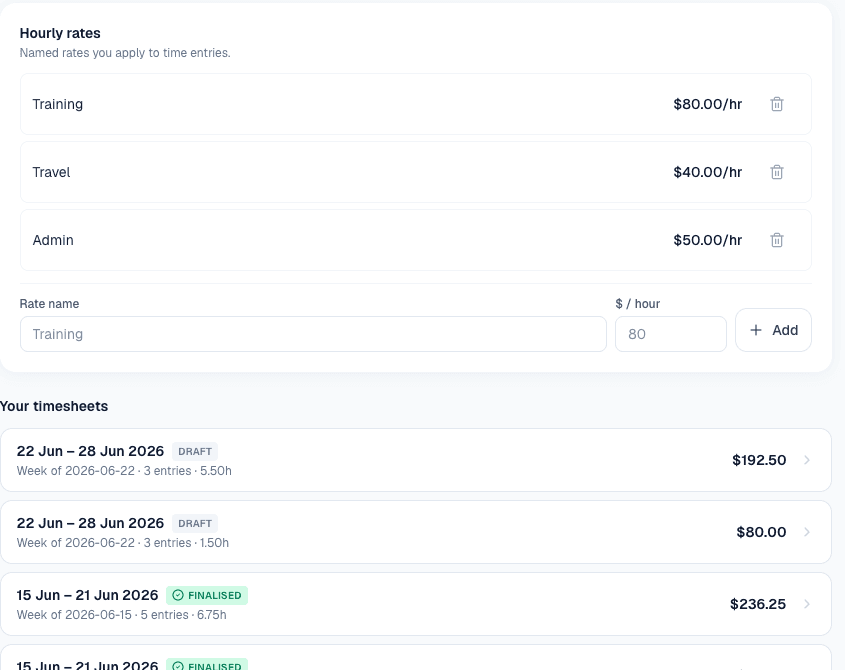Click the $50.00/hr rate value
This screenshot has width=845, height=670.
tap(708, 240)
